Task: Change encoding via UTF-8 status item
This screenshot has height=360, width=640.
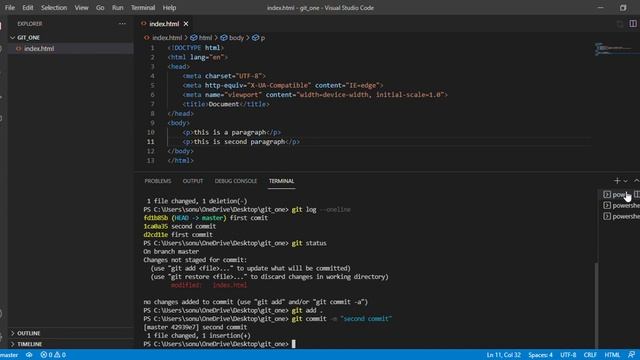Action: (568, 355)
